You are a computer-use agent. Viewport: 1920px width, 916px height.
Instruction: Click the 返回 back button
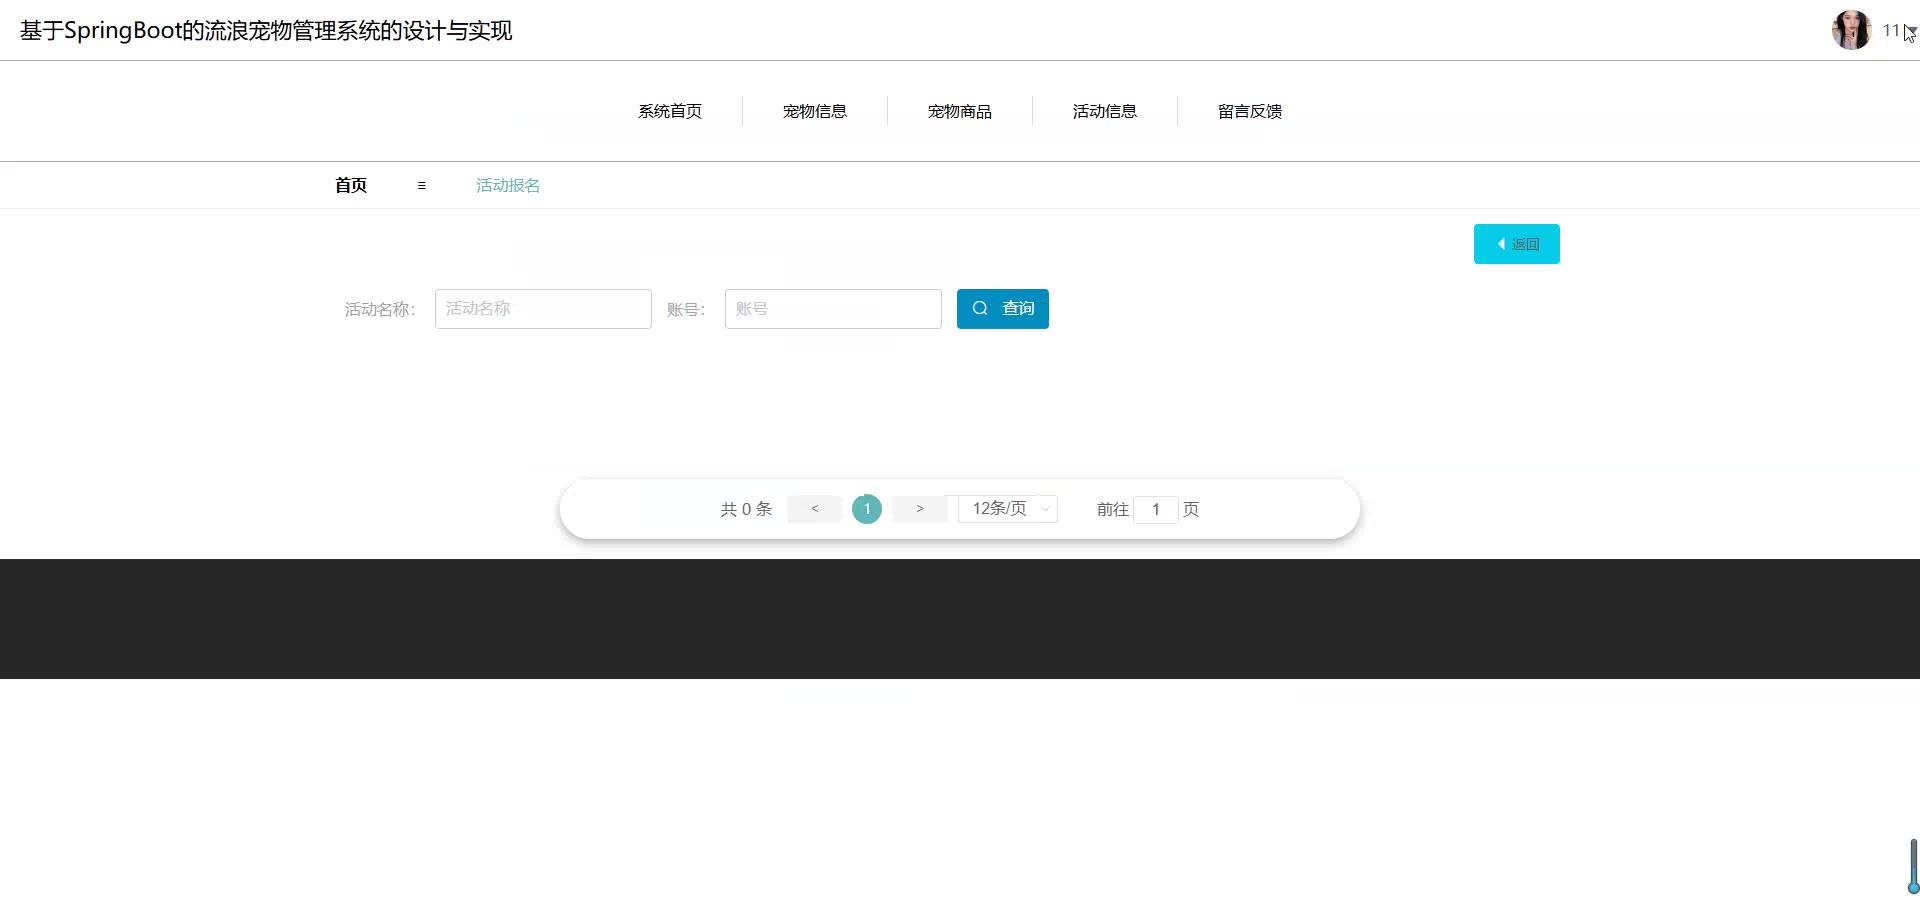coord(1517,244)
